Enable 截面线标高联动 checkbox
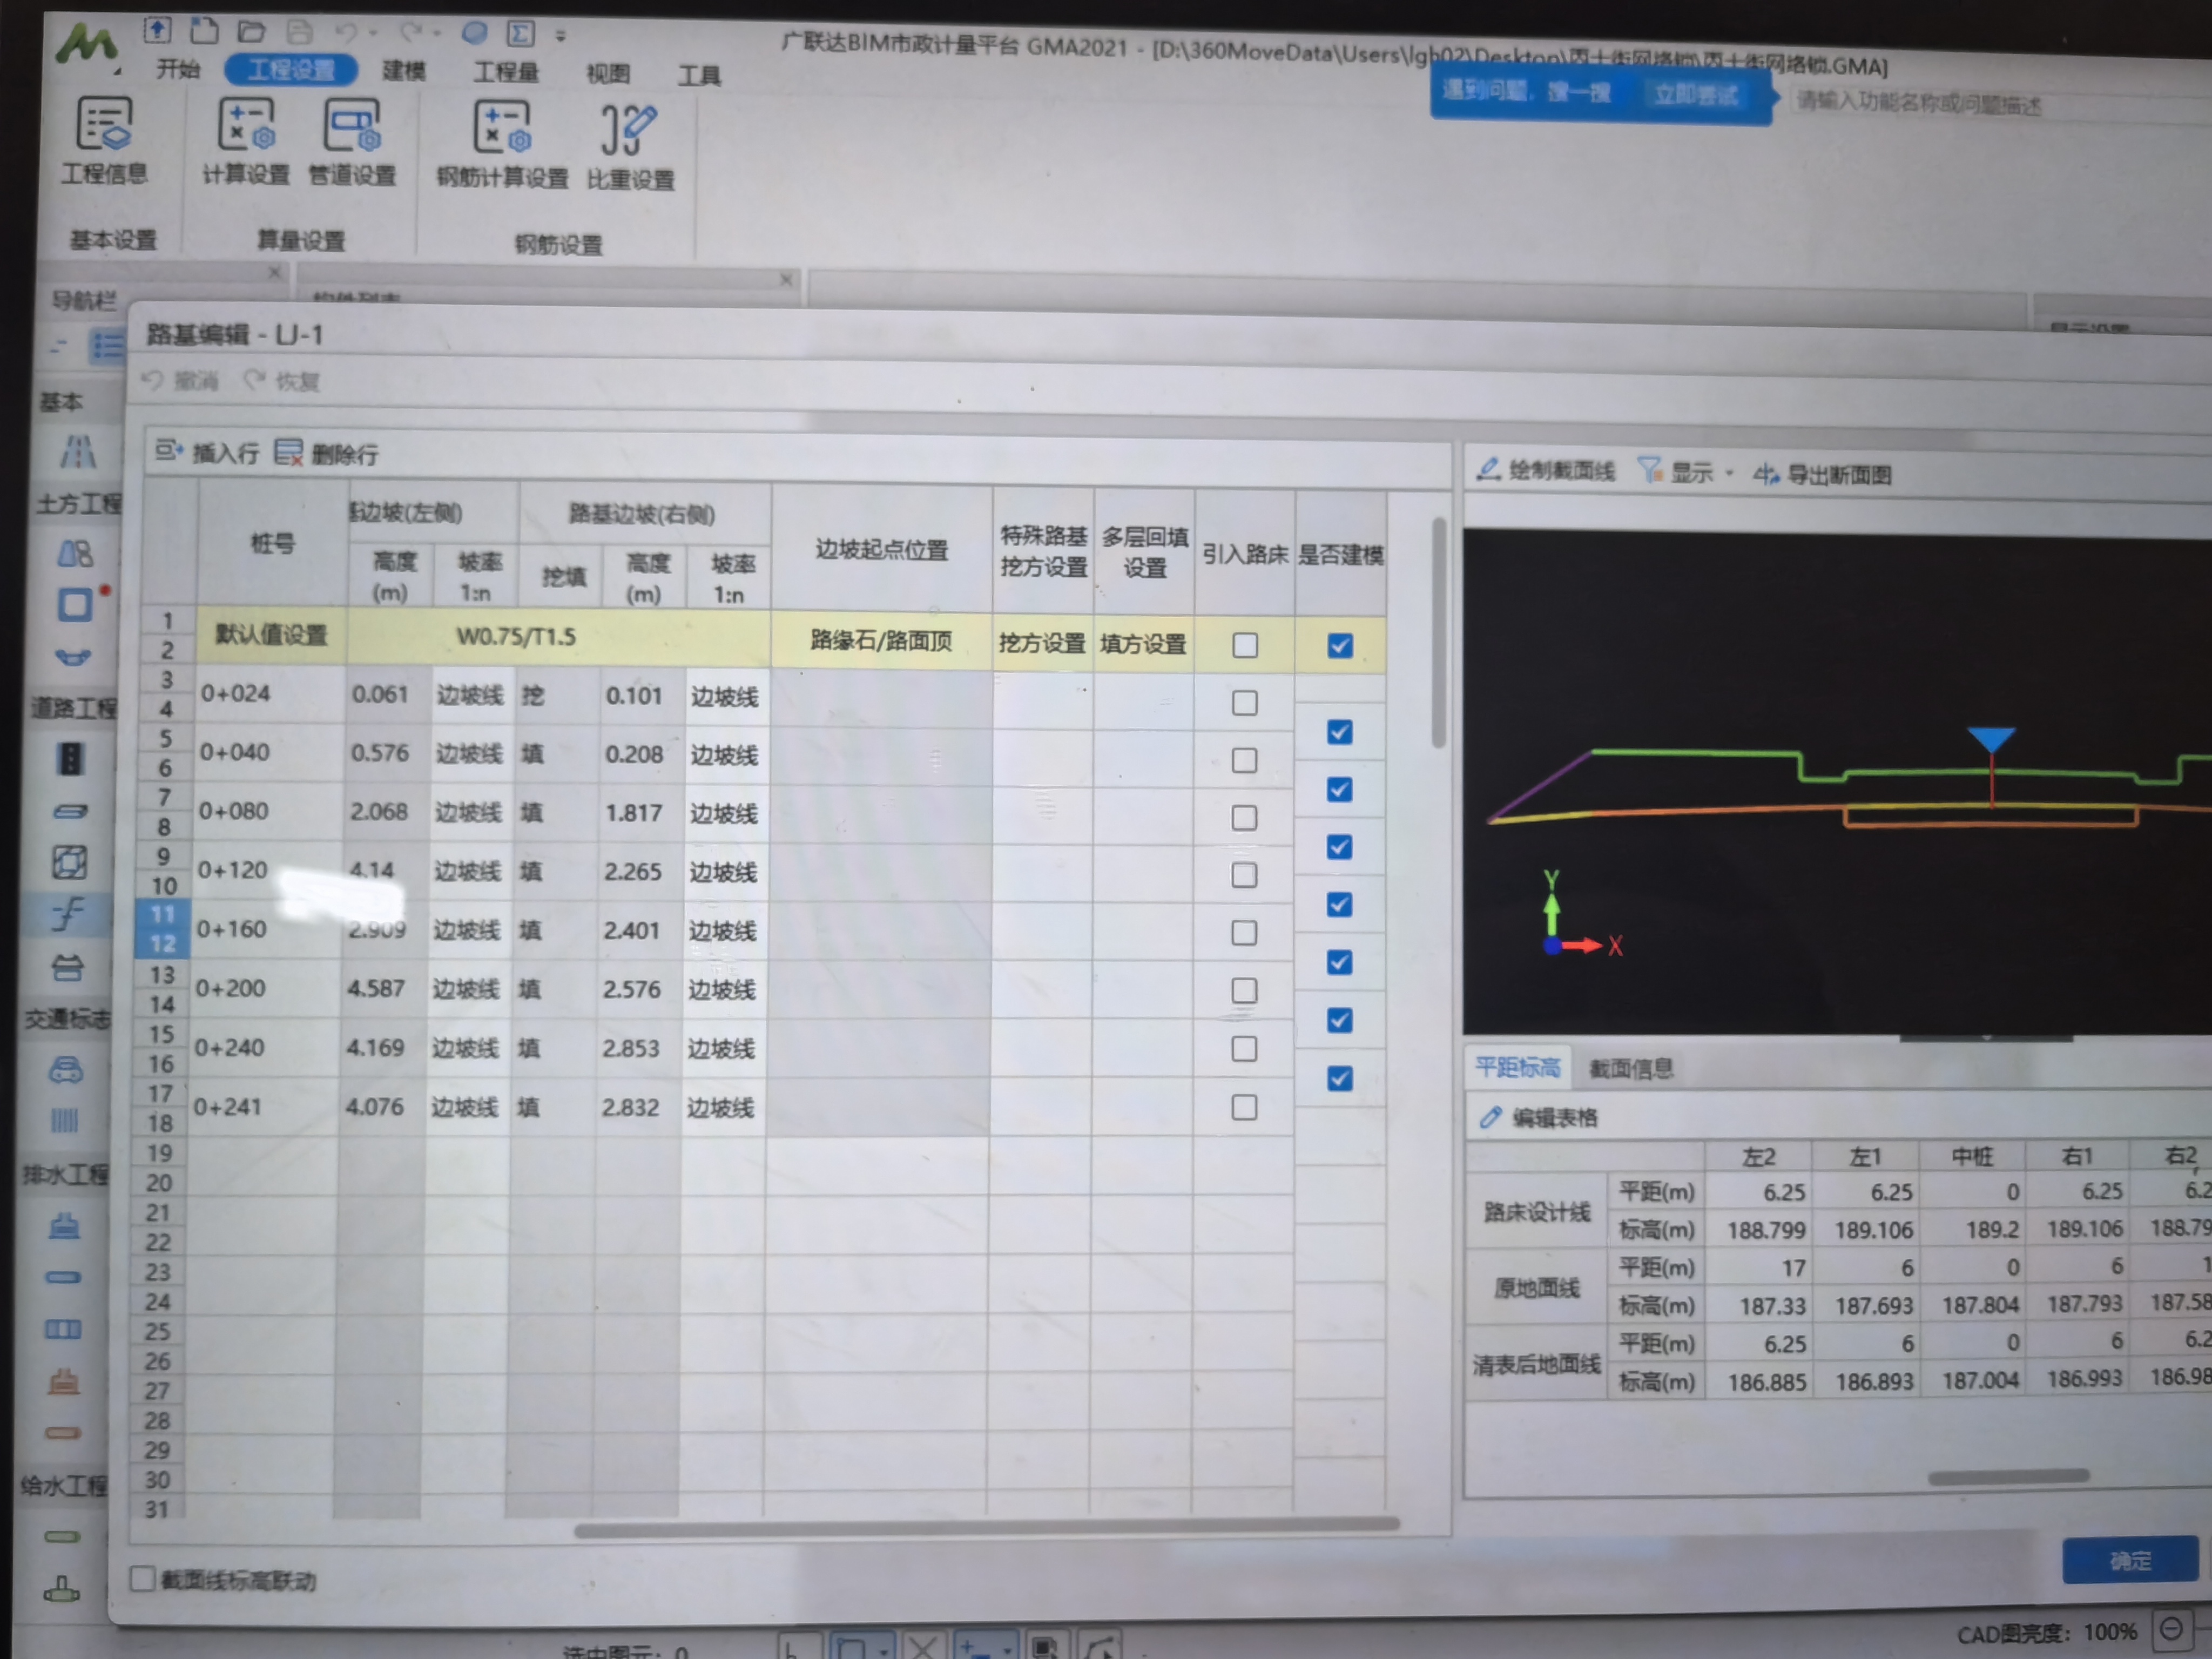Image resolution: width=2212 pixels, height=1659 pixels. click(142, 1578)
